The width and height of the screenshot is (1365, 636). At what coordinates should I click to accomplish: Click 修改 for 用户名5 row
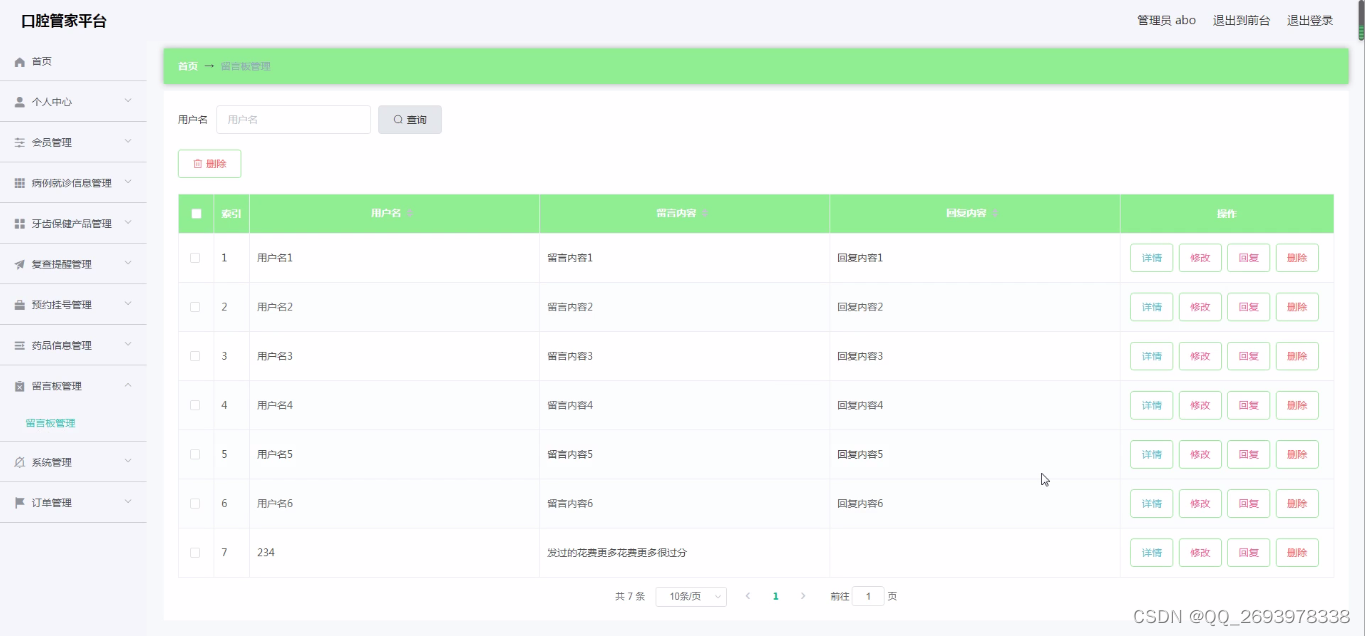(1200, 454)
